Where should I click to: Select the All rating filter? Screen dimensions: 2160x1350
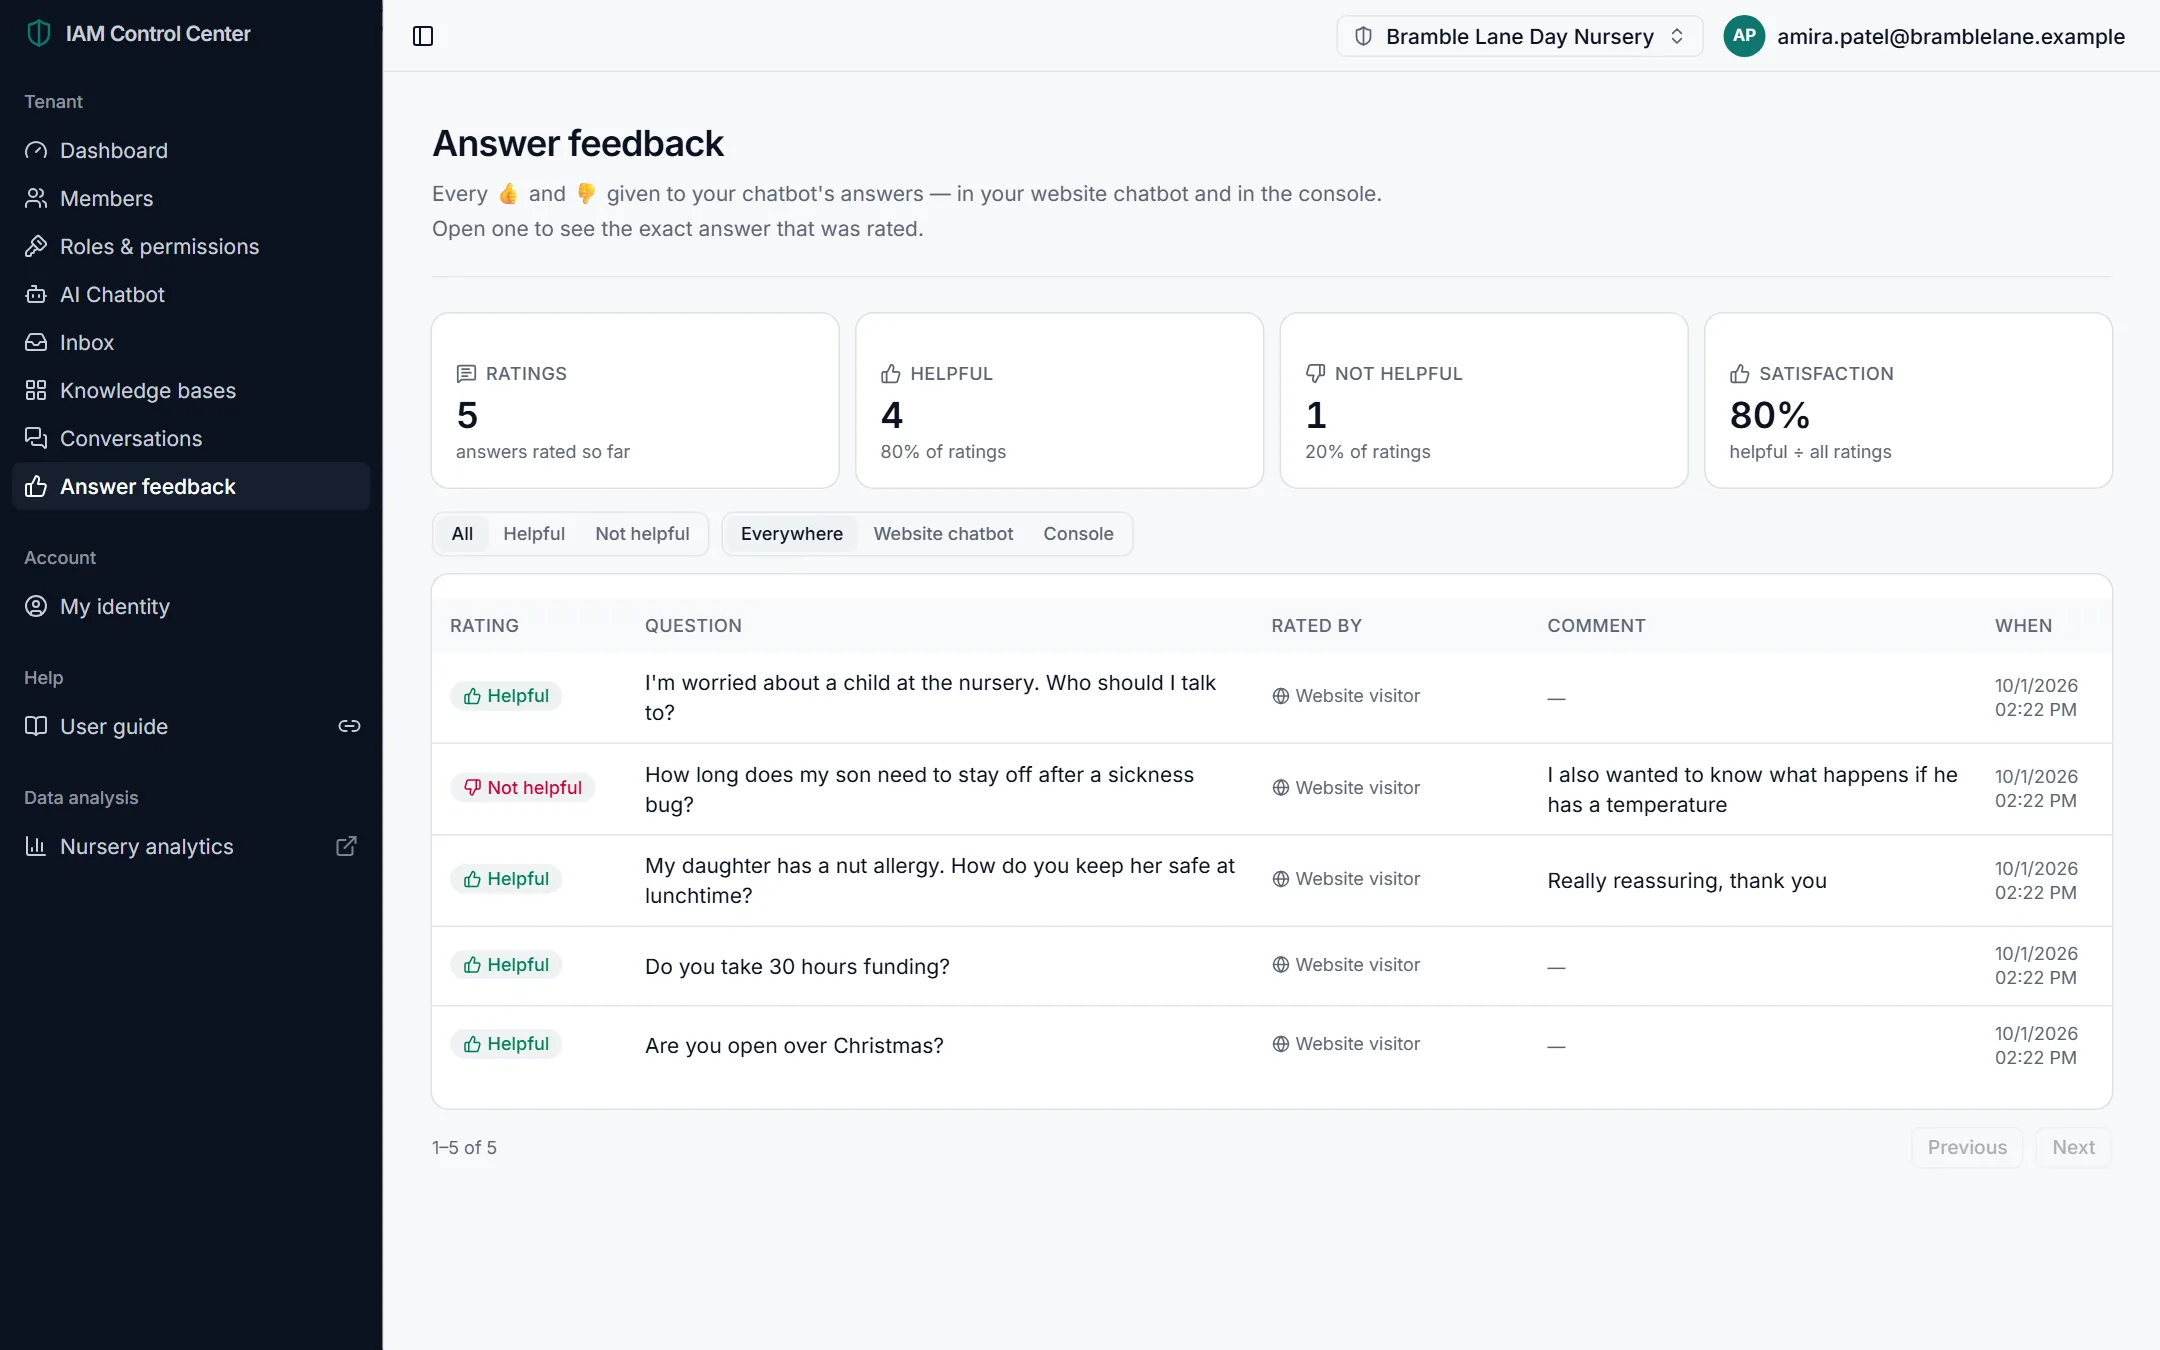coord(462,534)
